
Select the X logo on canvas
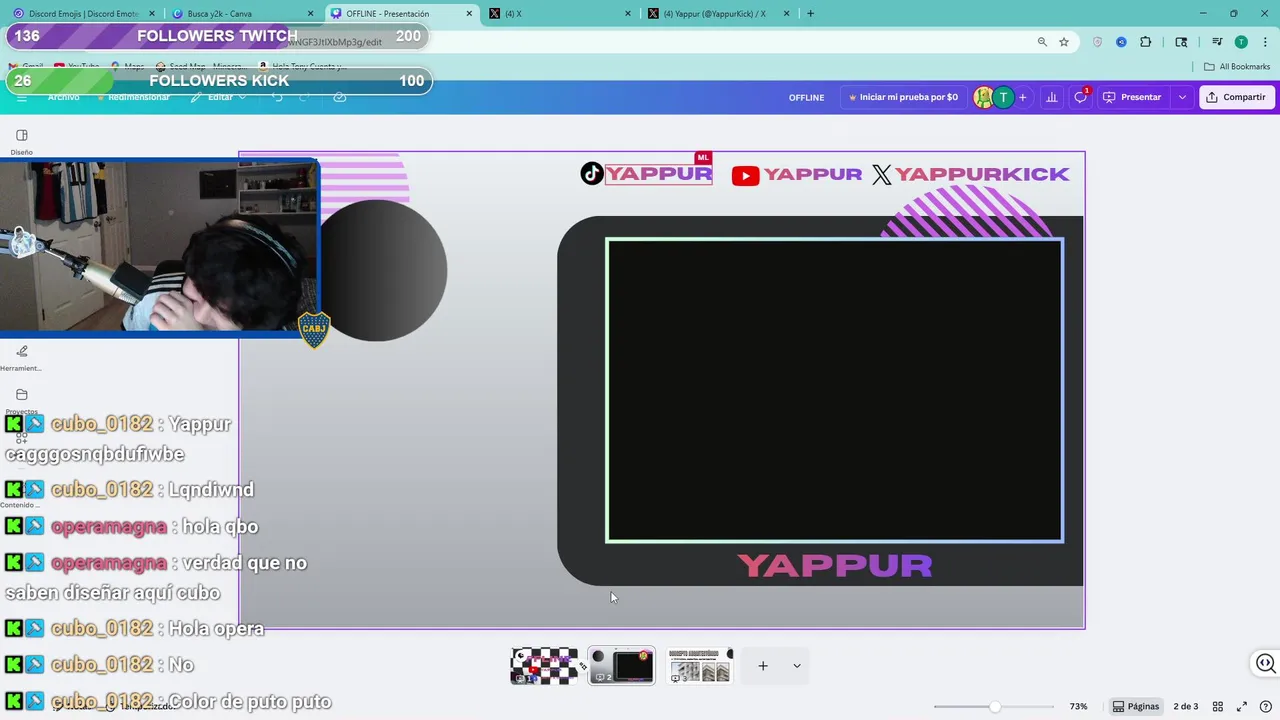[881, 175]
